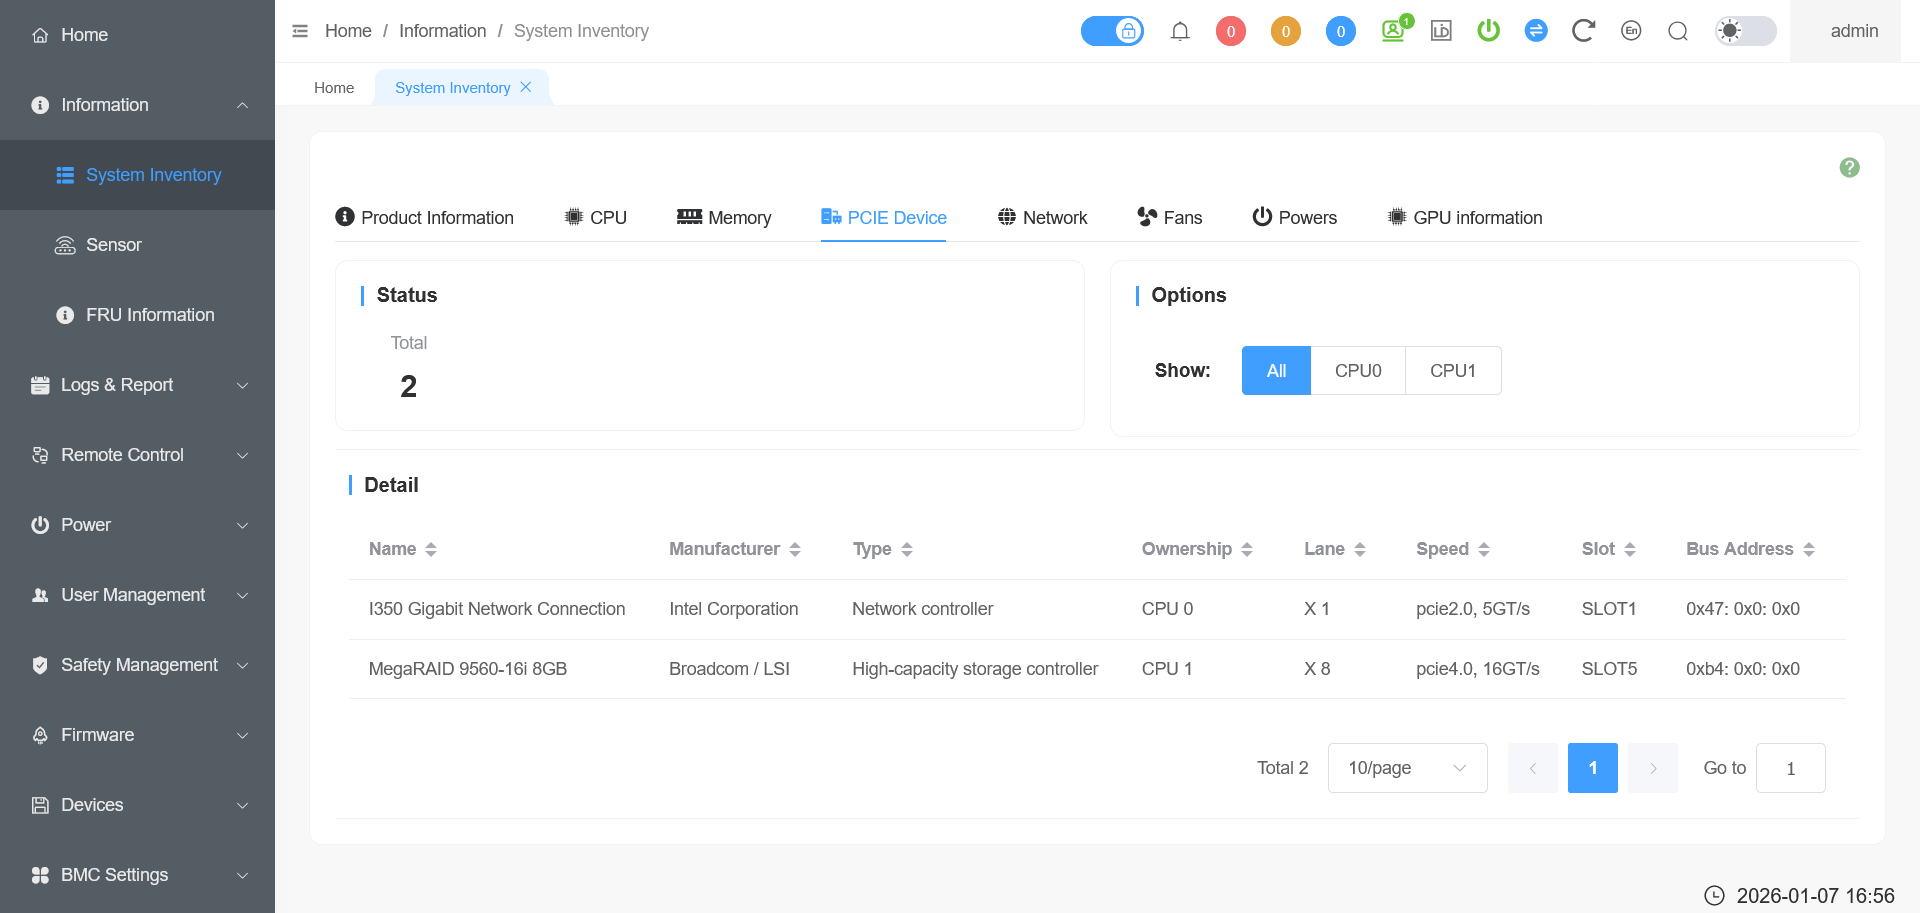
Task: Open the 10/page size dropdown
Action: 1406,768
